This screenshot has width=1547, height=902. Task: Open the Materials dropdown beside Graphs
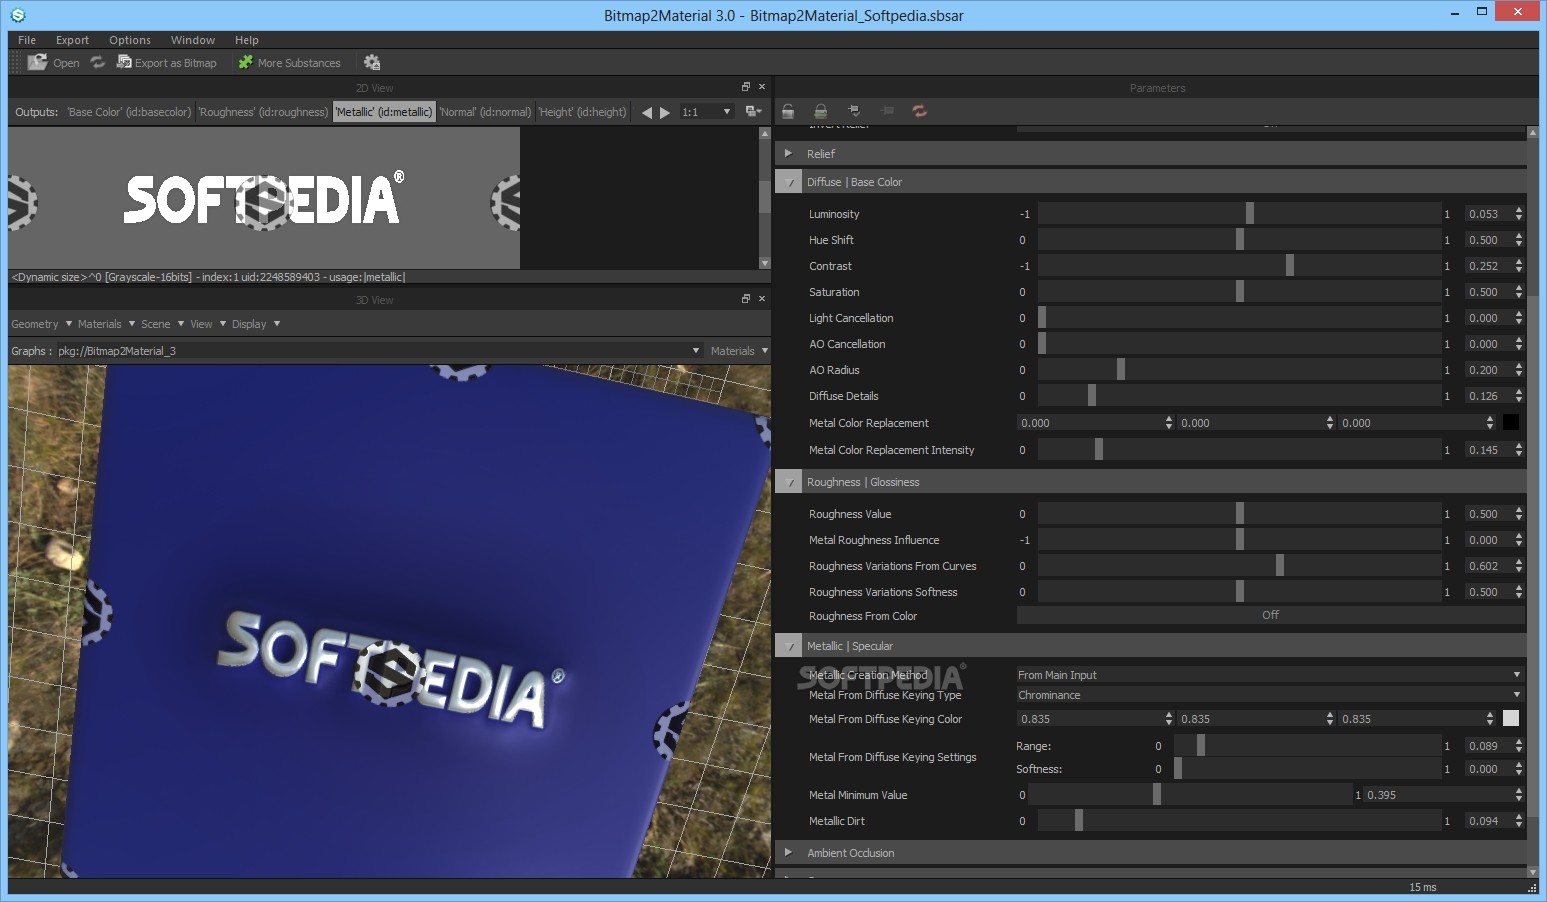coord(738,351)
